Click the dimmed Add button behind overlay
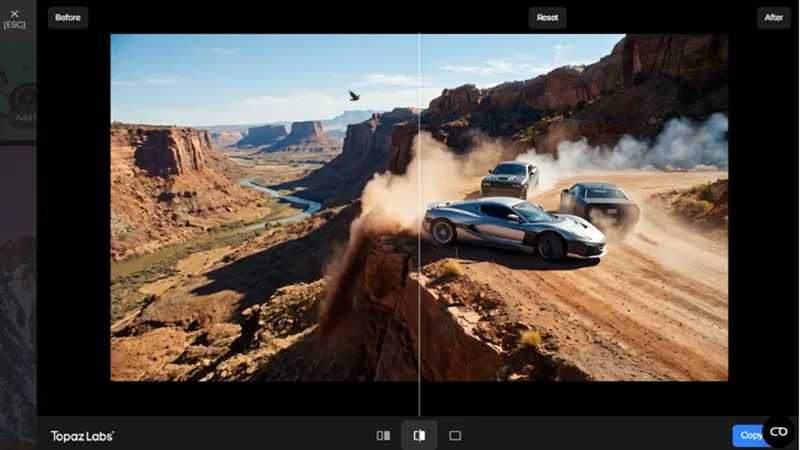 coord(24,117)
